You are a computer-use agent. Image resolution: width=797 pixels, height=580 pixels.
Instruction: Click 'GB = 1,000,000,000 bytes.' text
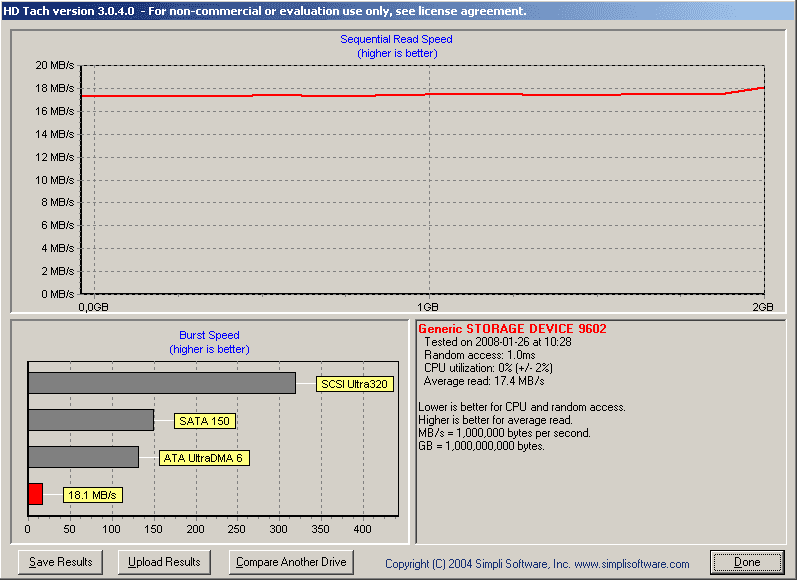[481, 446]
